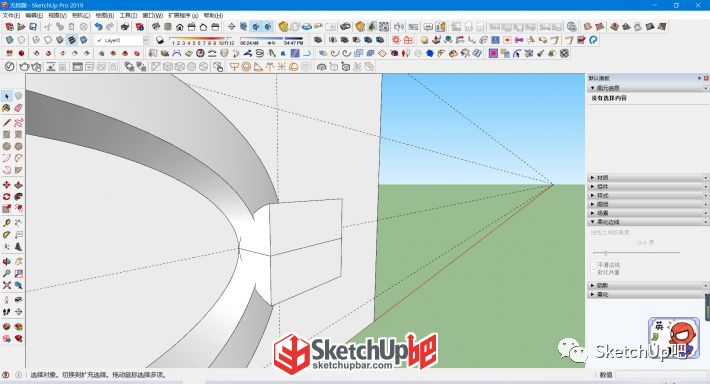Image resolution: width=710 pixels, height=384 pixels.
Task: Click the blue Undo arrow
Action: (98, 27)
